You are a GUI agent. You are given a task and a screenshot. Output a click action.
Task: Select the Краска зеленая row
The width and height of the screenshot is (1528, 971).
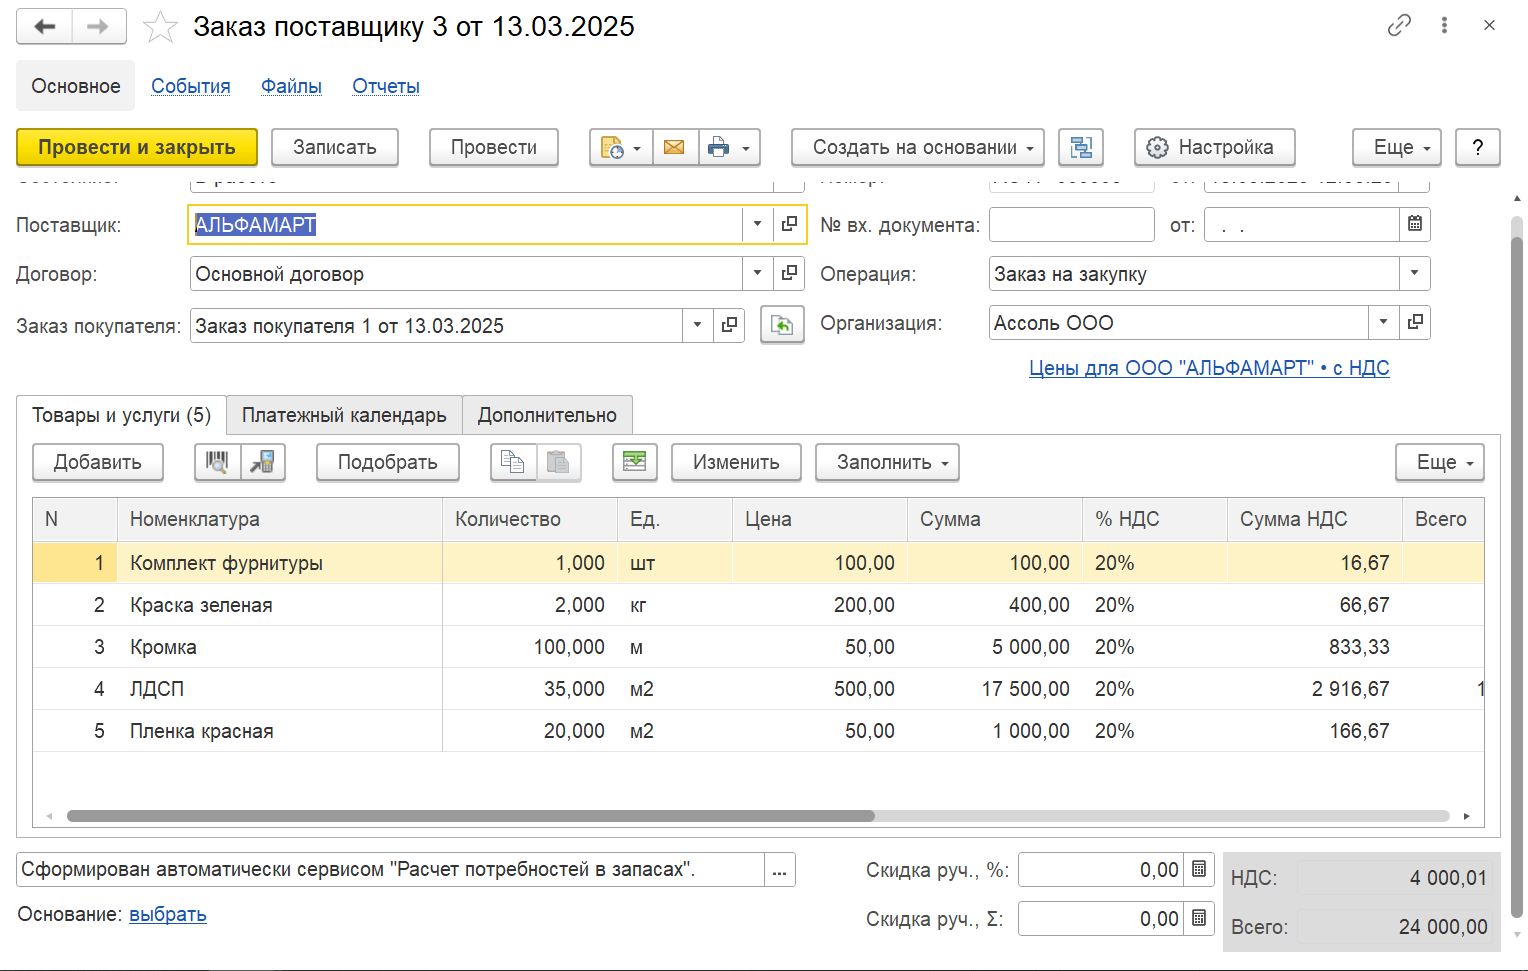pos(758,605)
